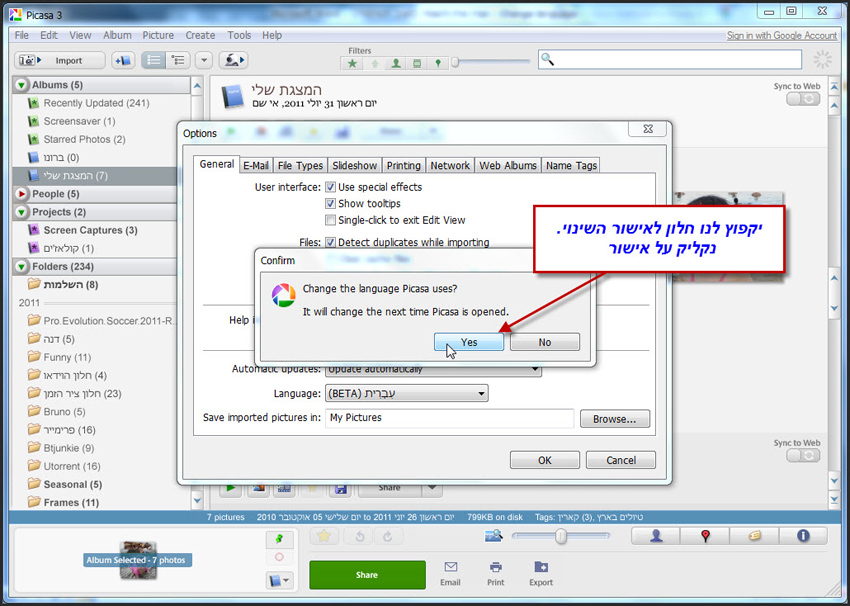Filter by uploaded photos icon

click(x=375, y=63)
